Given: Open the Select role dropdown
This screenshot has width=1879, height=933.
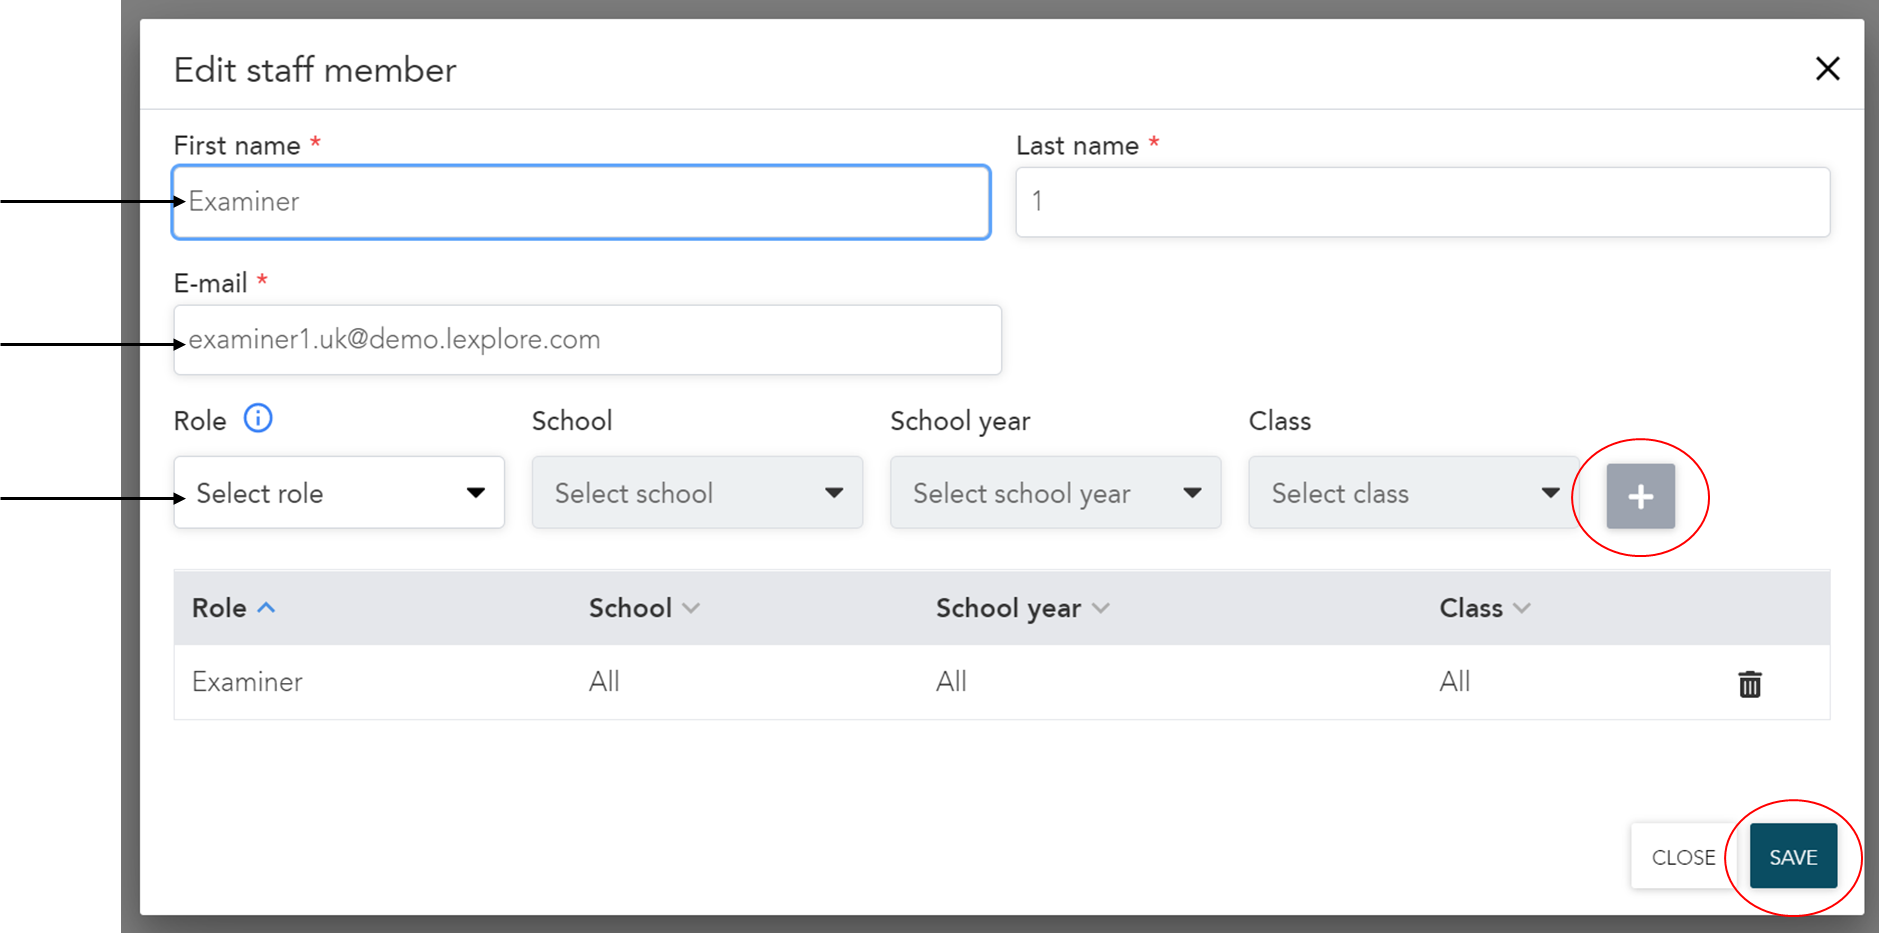Looking at the screenshot, I should point(339,493).
